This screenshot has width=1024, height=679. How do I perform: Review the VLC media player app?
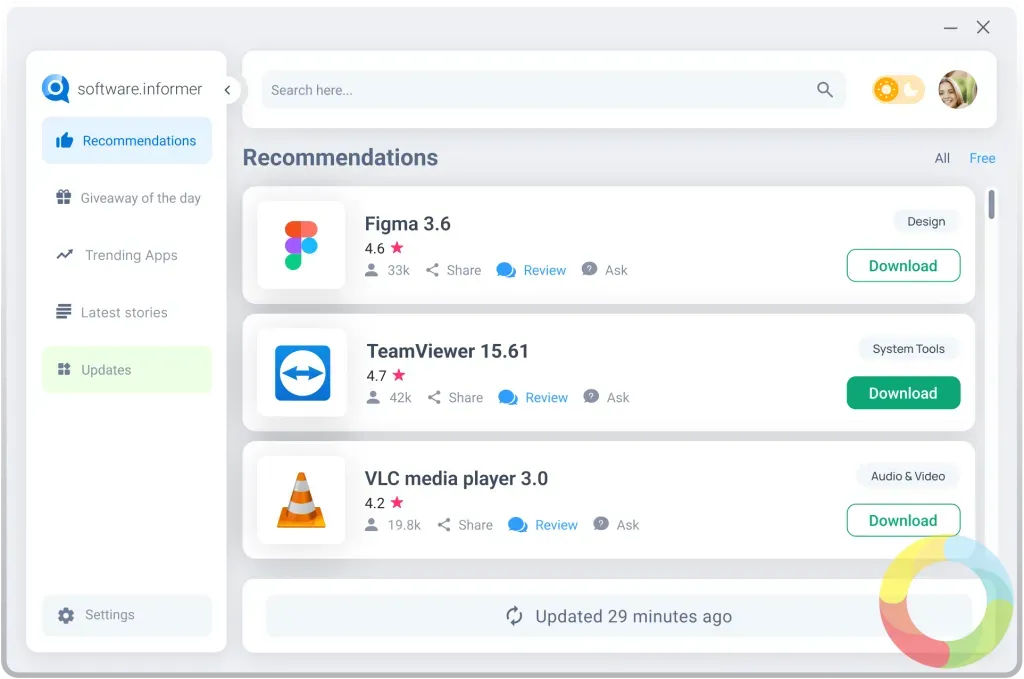pos(543,525)
